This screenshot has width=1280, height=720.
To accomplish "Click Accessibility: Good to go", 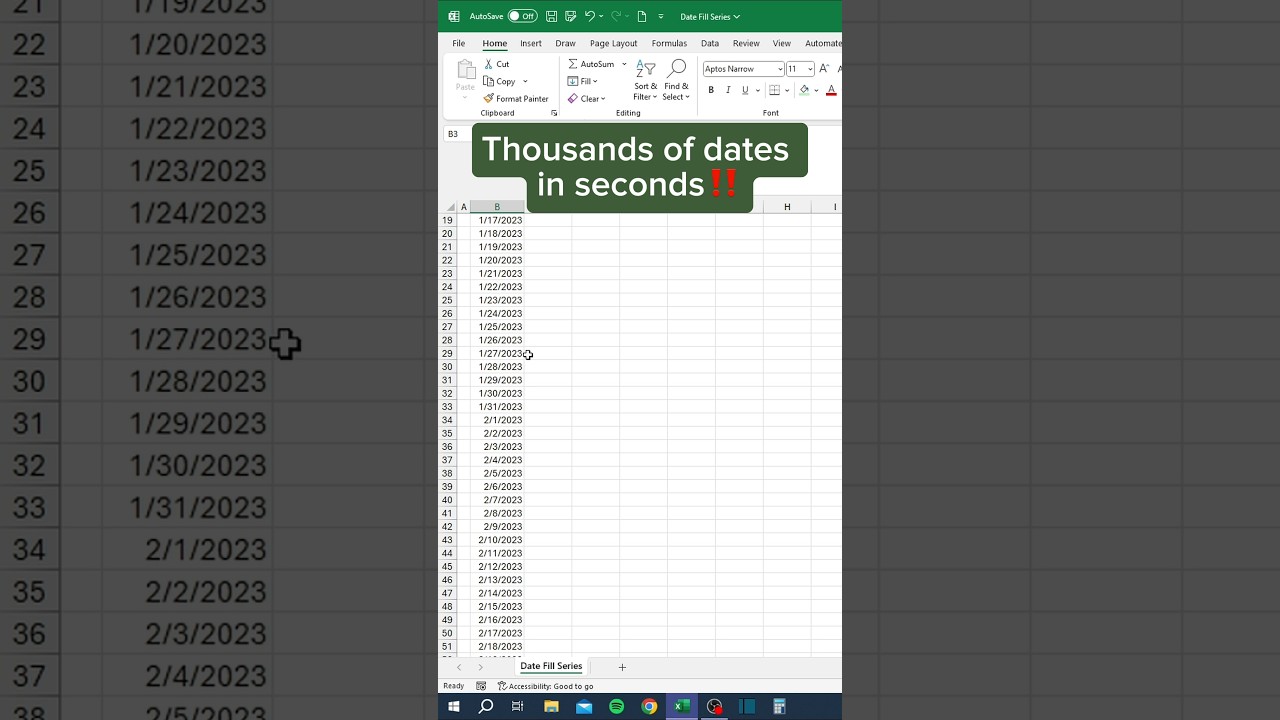I will tap(546, 686).
